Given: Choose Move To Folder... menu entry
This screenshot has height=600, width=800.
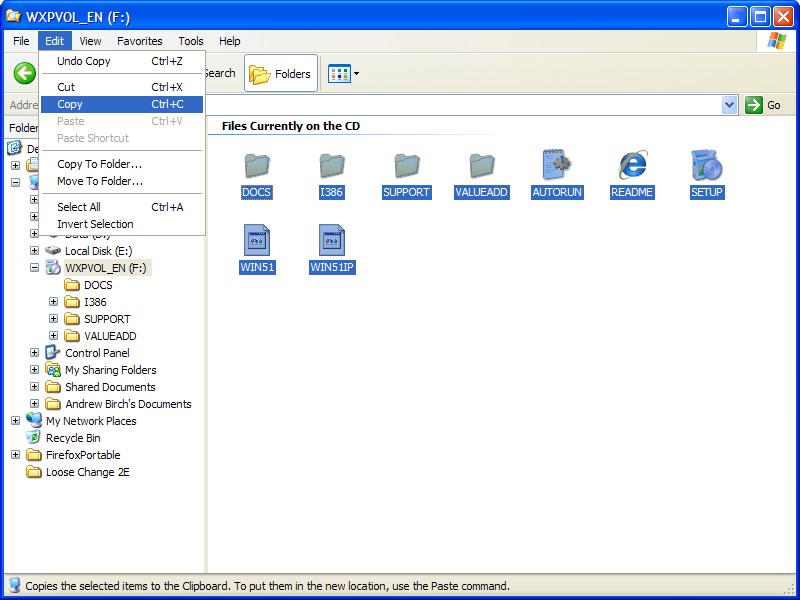Looking at the screenshot, I should pyautogui.click(x=122, y=181).
